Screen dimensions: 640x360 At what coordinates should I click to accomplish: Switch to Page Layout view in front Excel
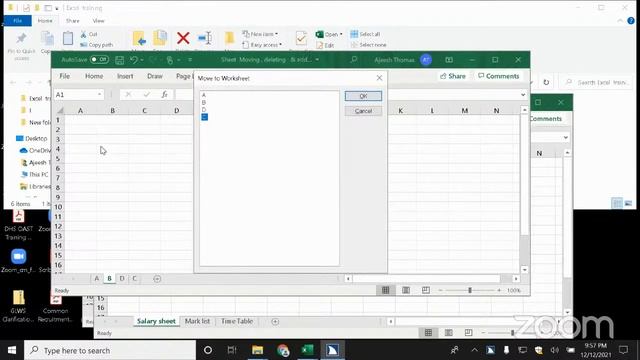(406, 290)
